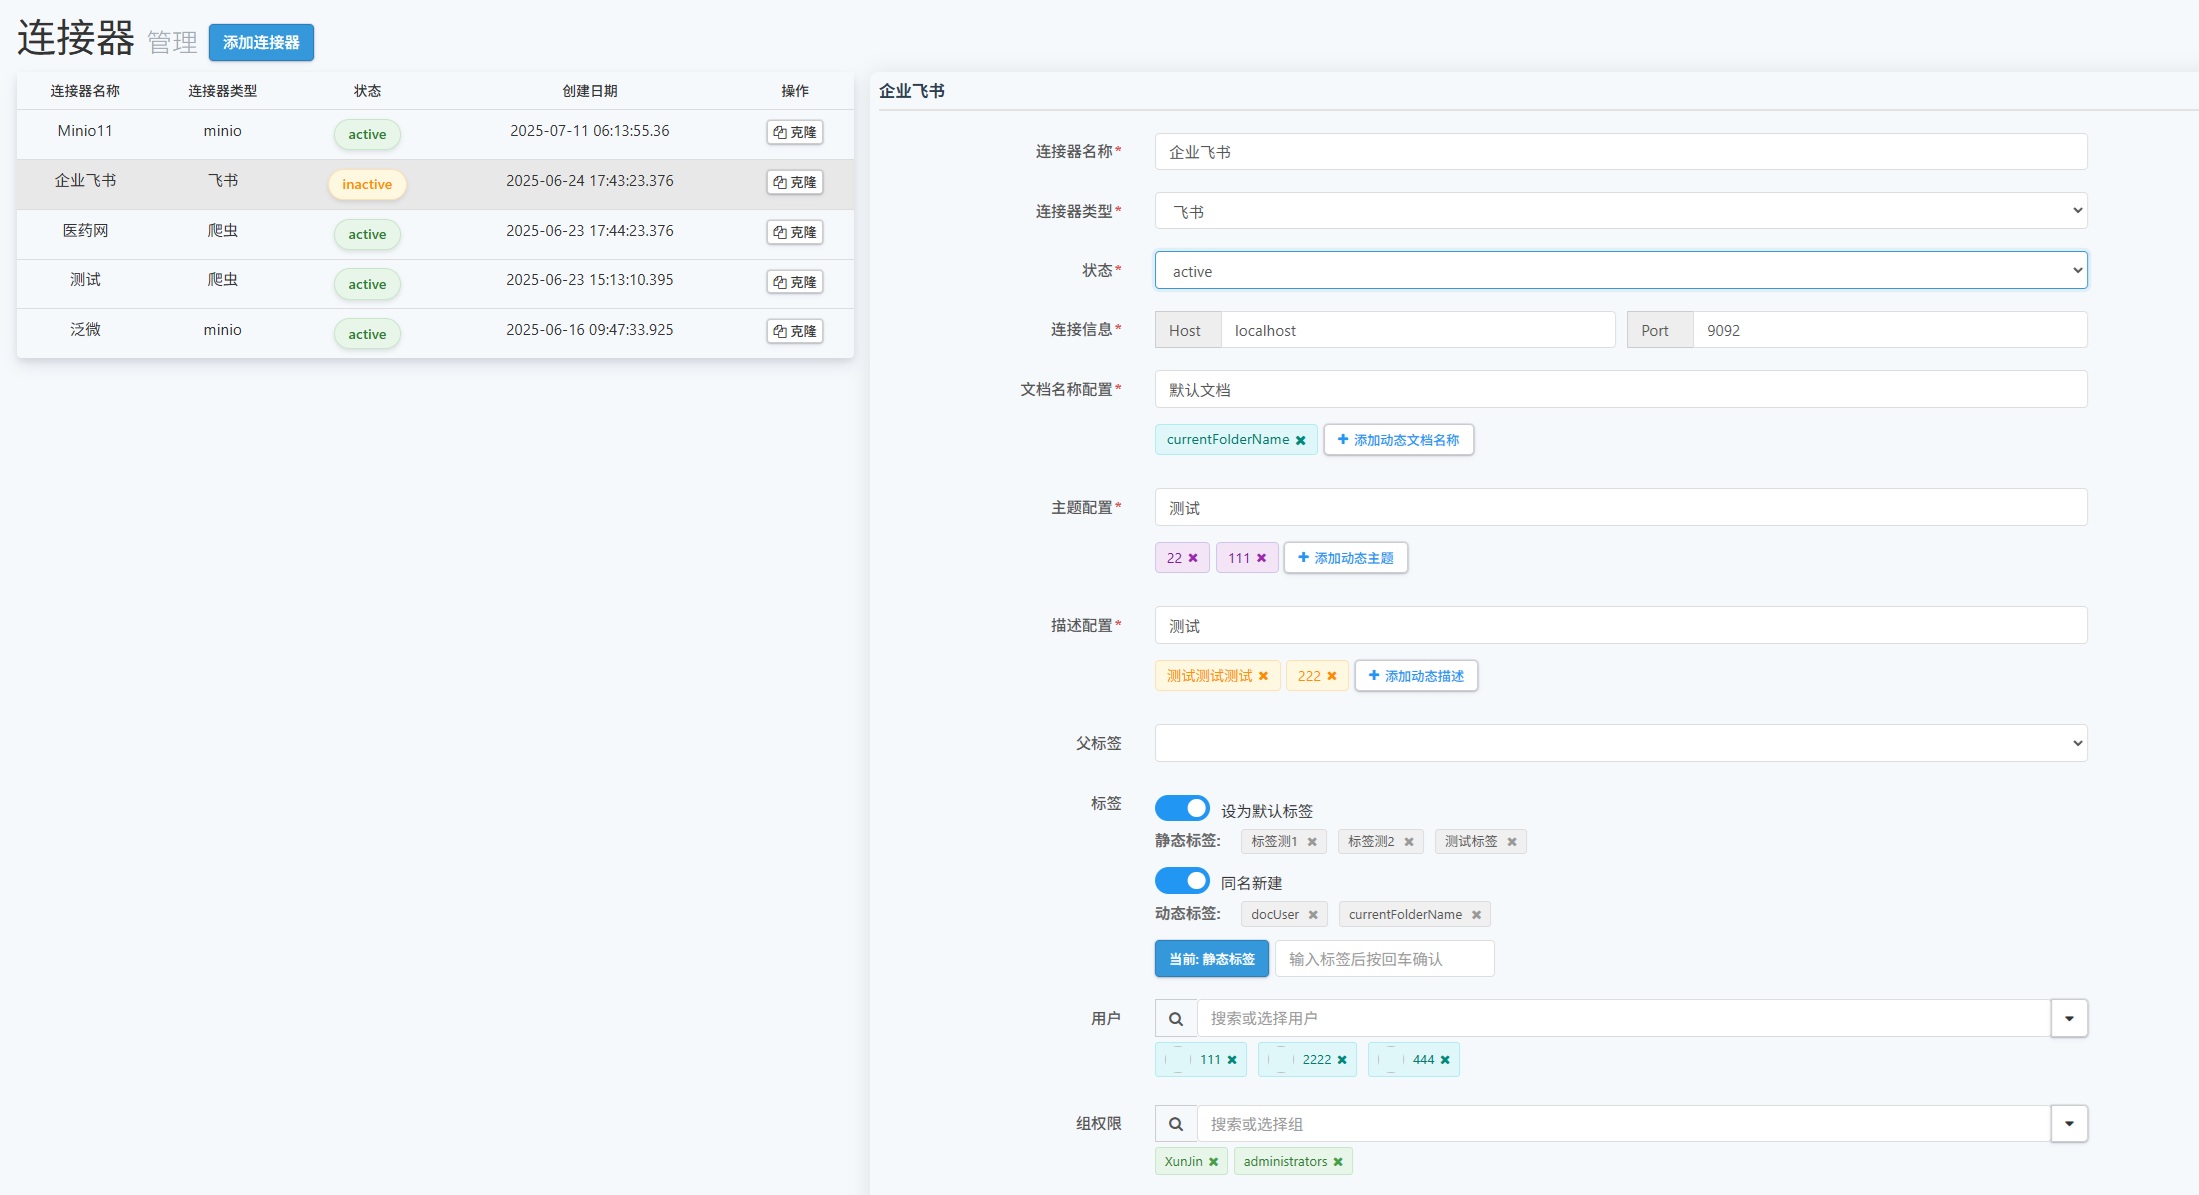Toggle the 同名新建 switch
The height and width of the screenshot is (1195, 2199).
(x=1182, y=881)
